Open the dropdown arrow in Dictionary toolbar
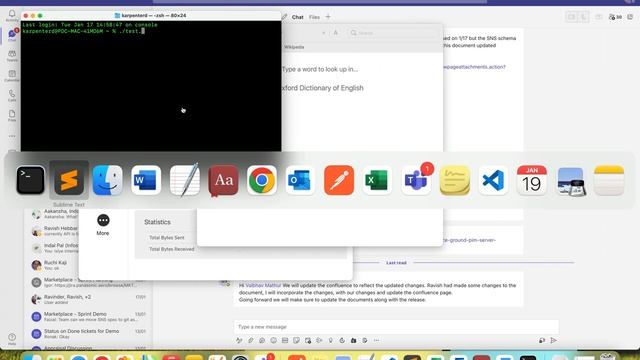 coord(324,33)
